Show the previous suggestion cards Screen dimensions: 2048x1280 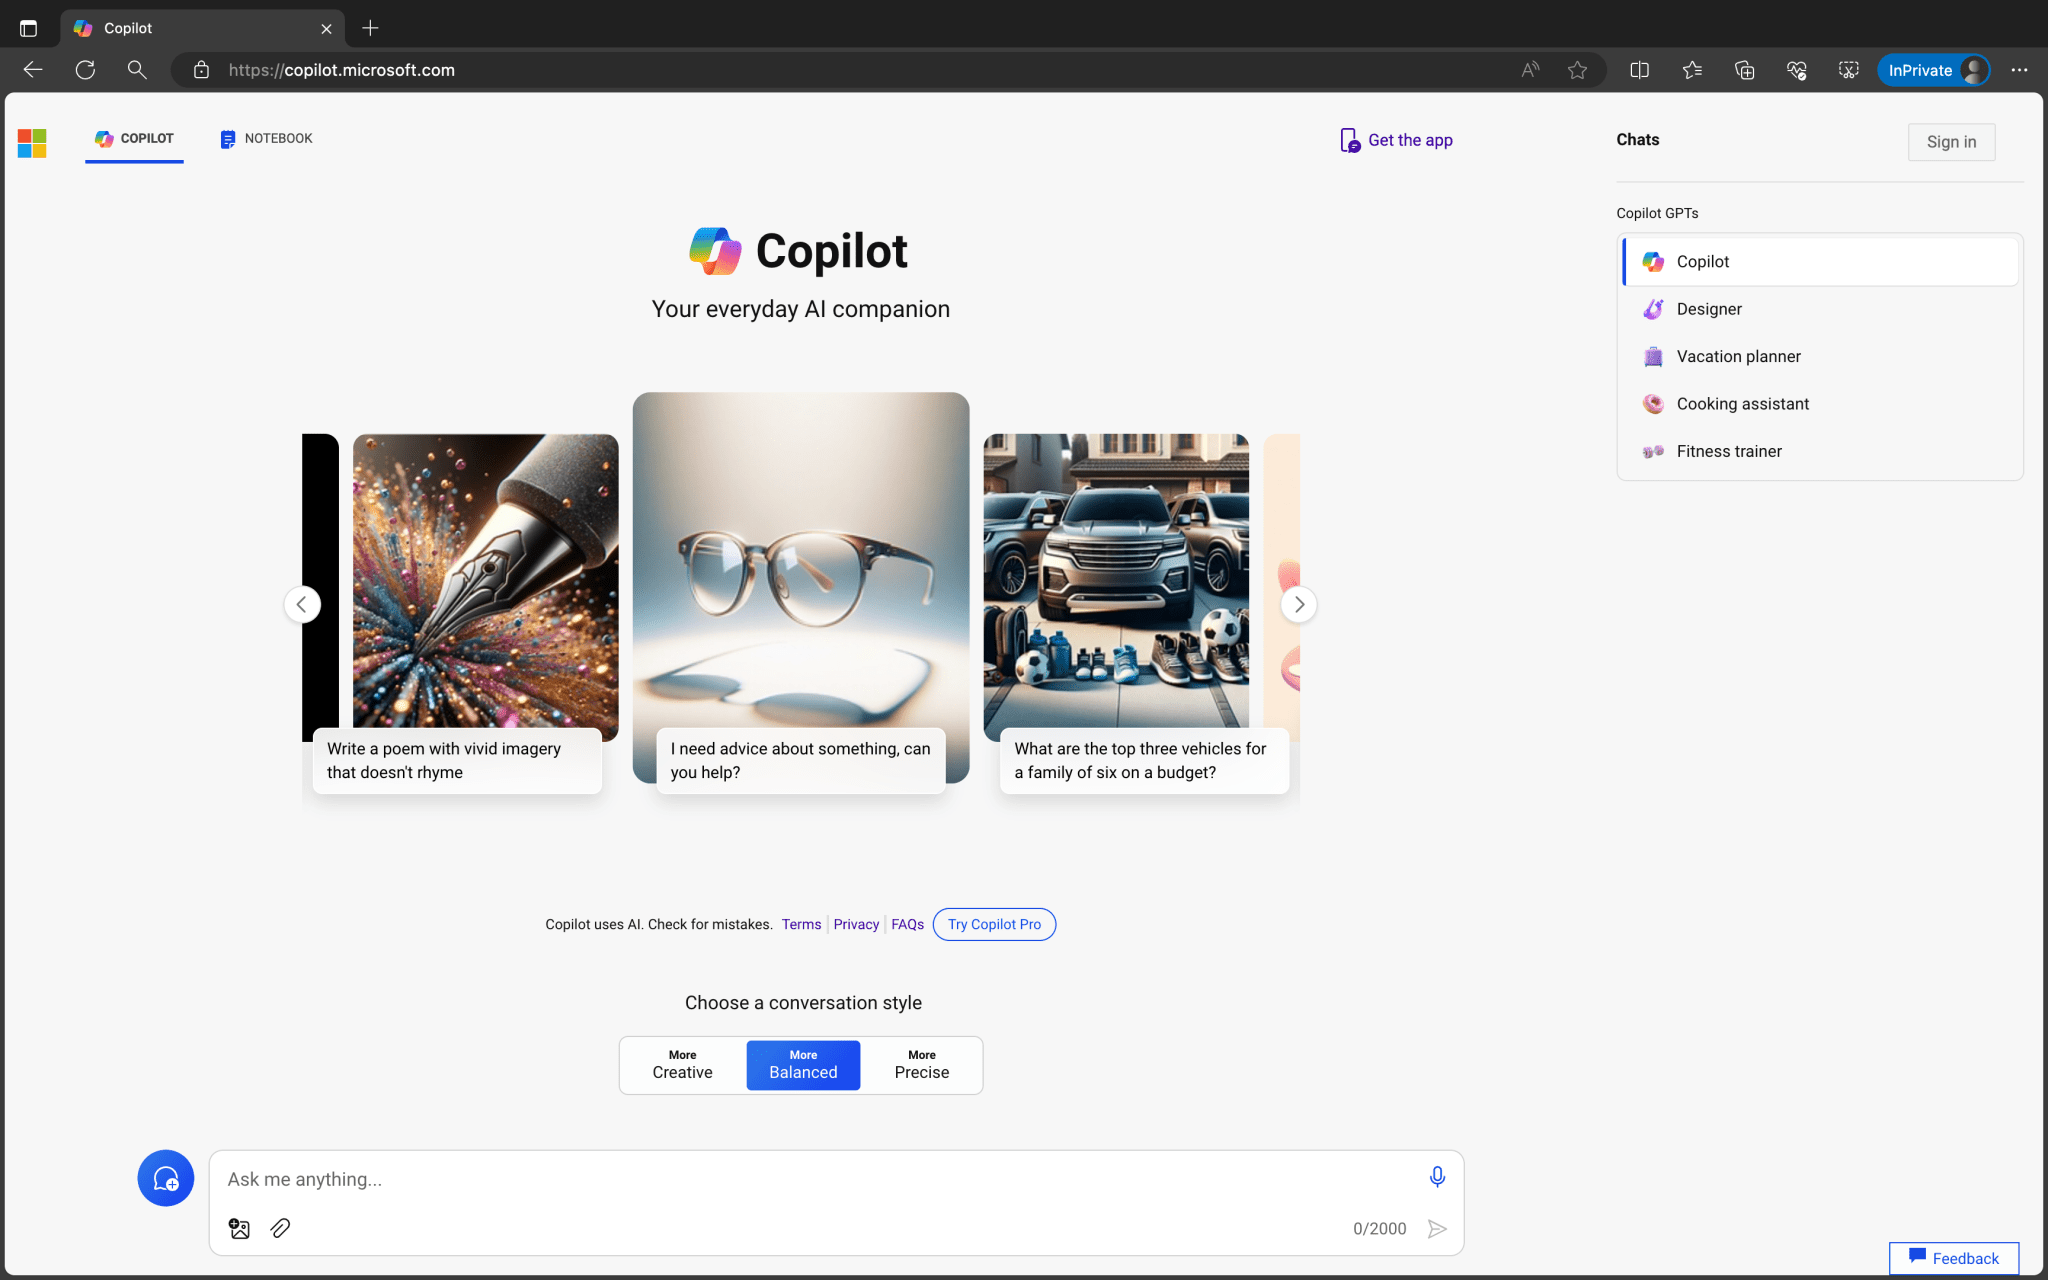coord(302,604)
